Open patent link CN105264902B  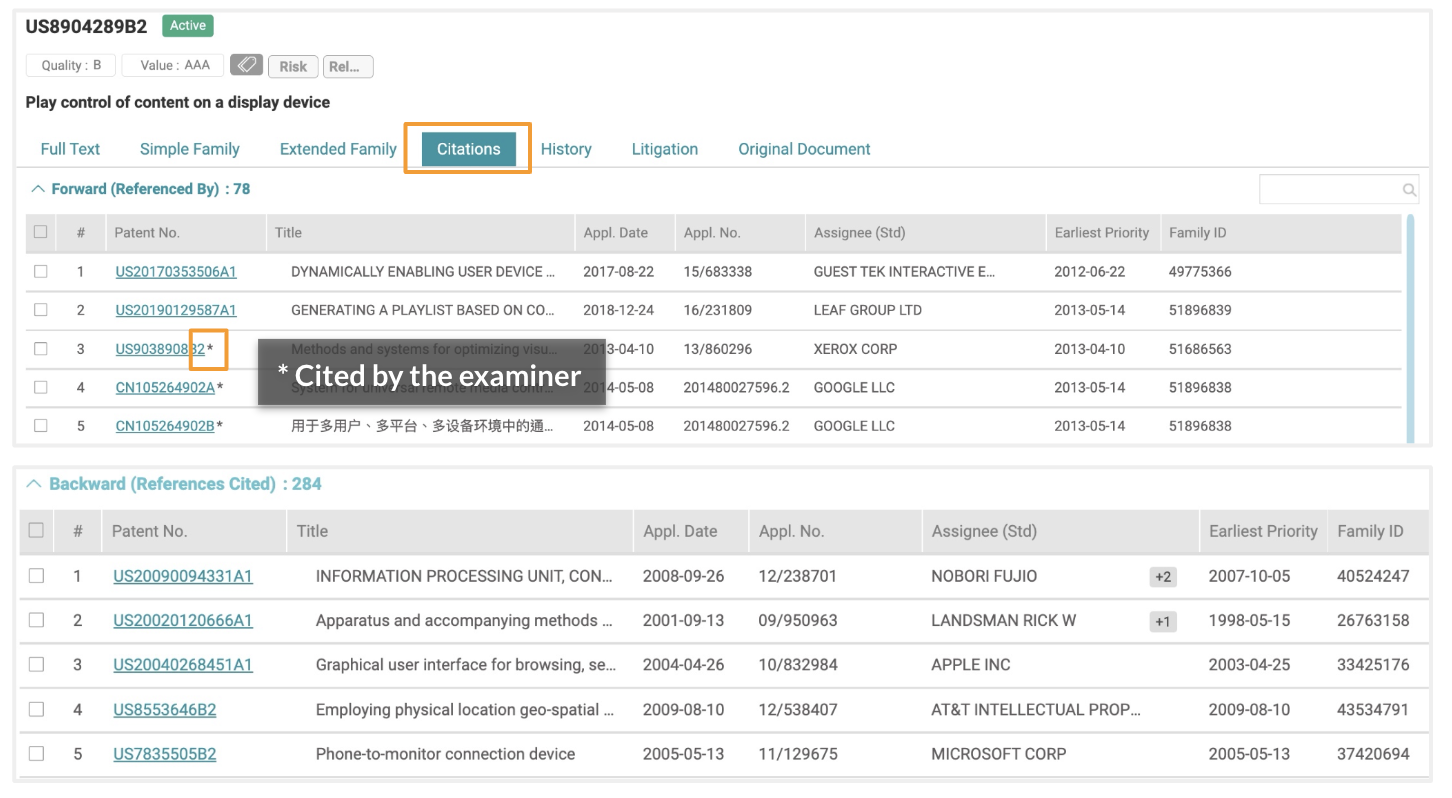coord(165,425)
